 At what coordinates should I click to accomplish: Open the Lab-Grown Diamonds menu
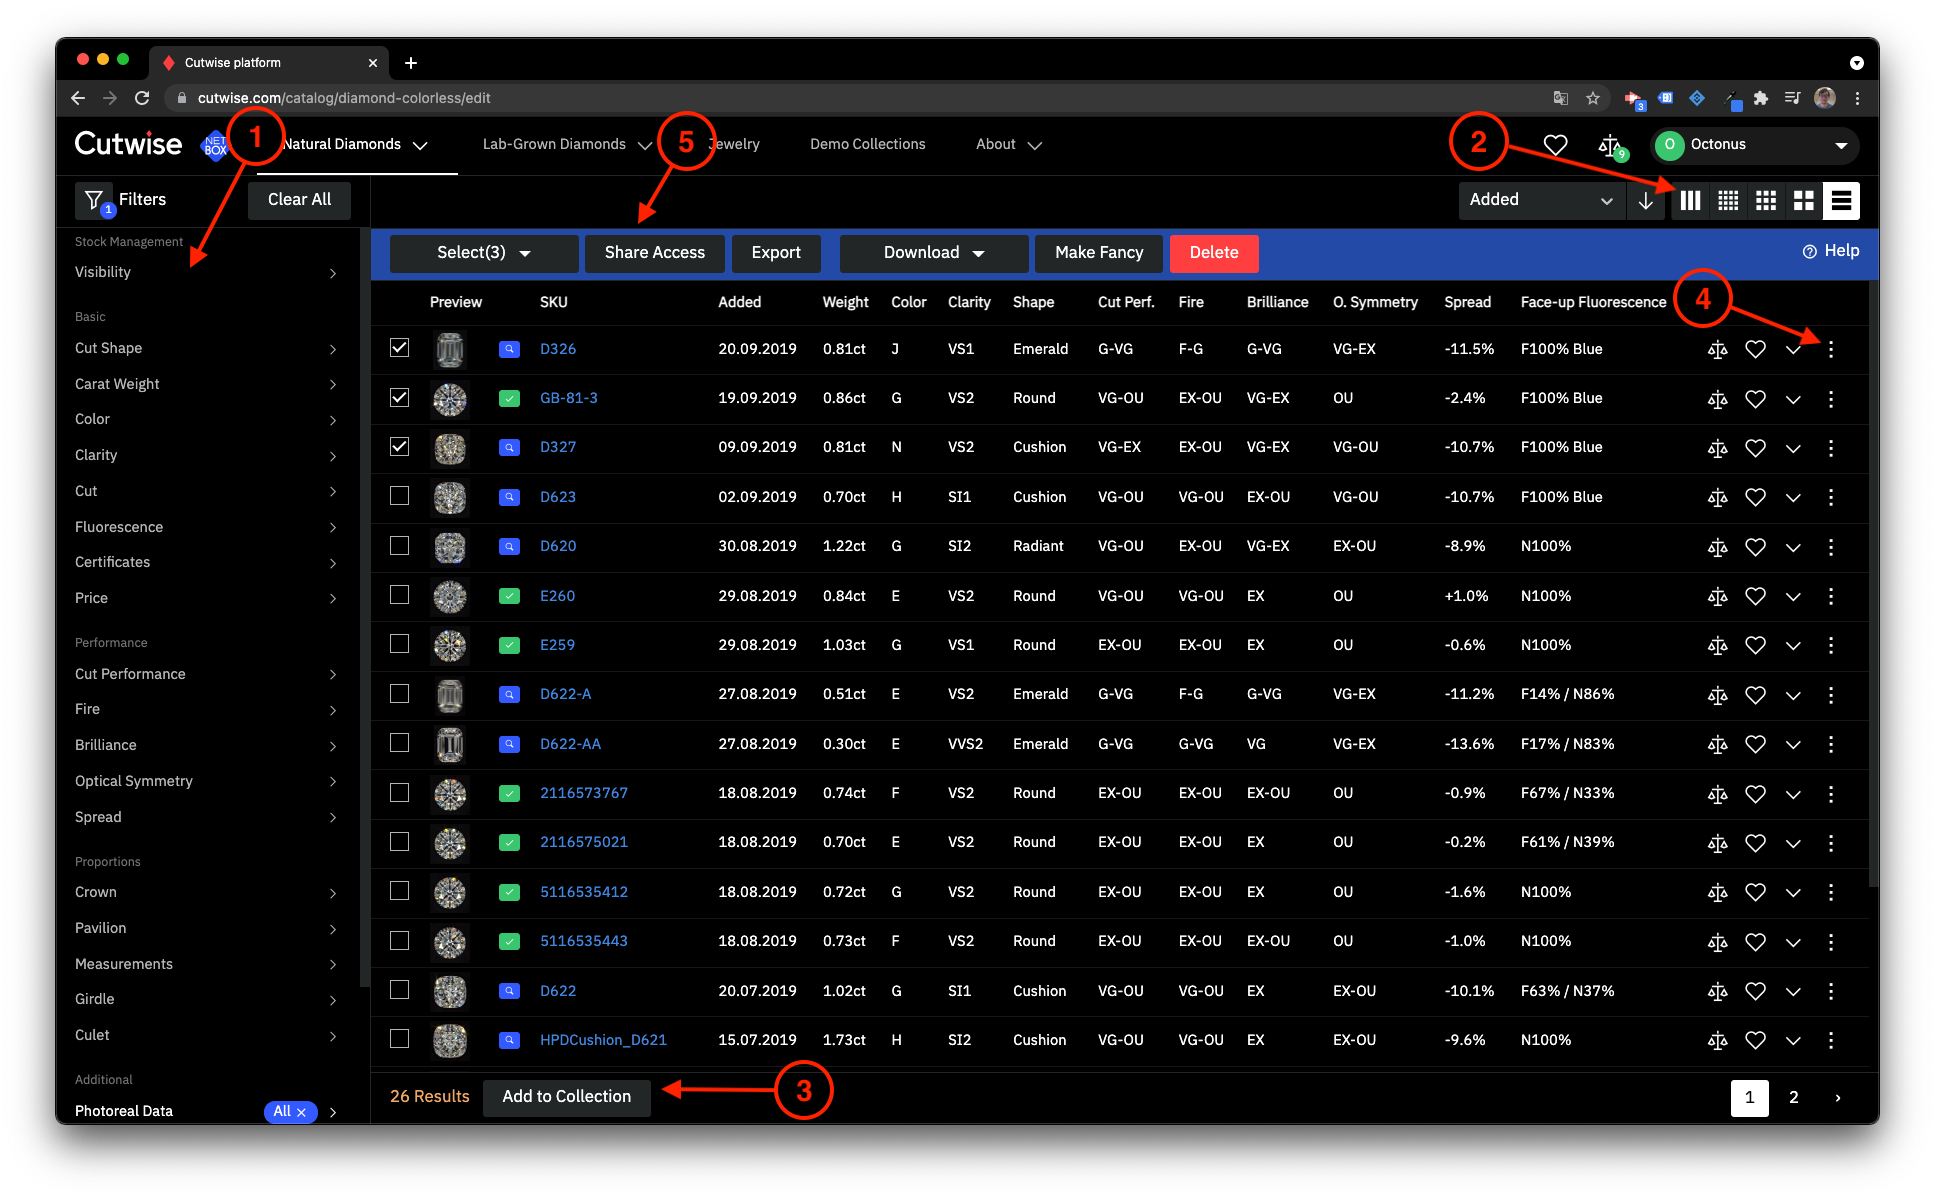(567, 145)
